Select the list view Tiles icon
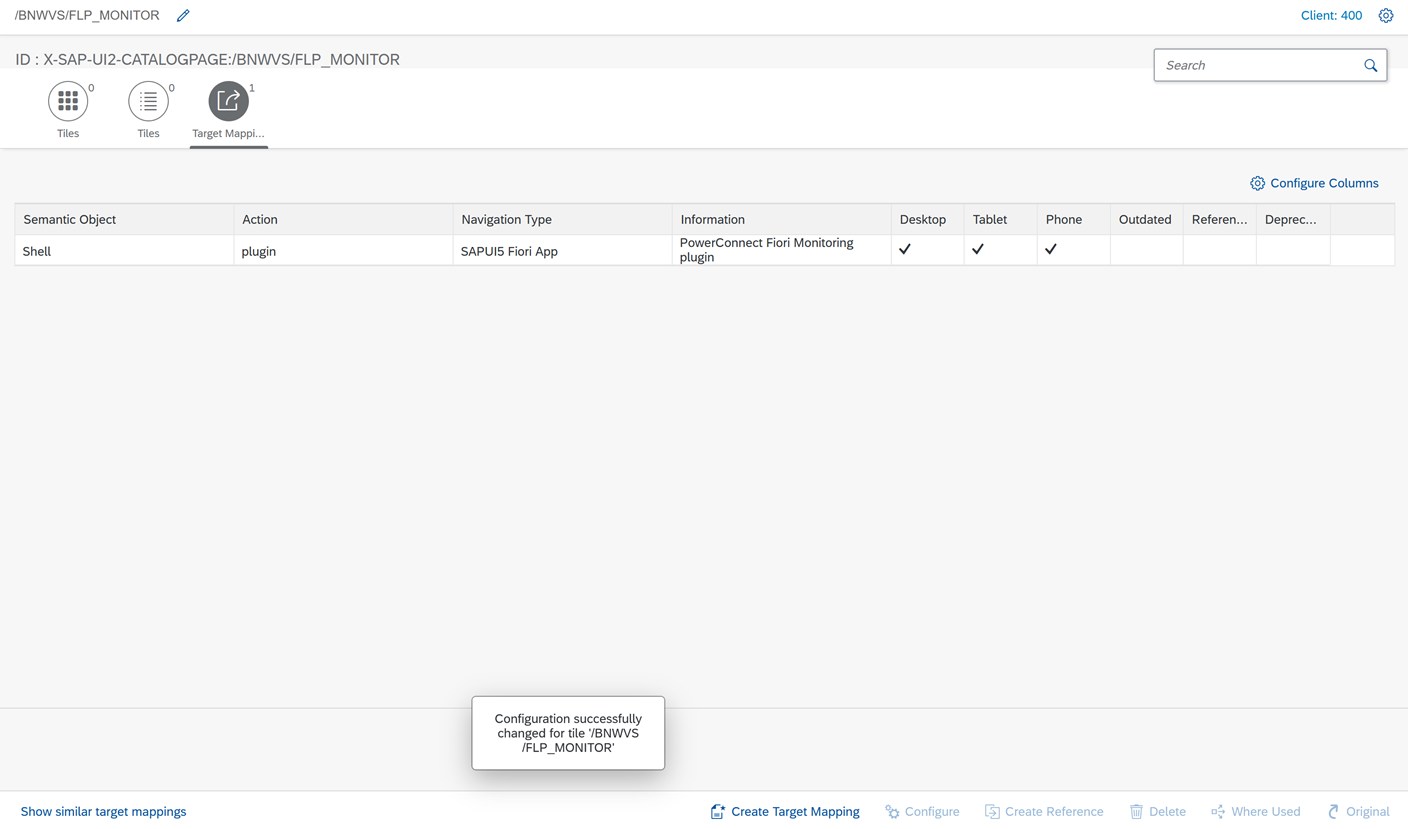Image resolution: width=1408 pixels, height=829 pixels. 148,101
